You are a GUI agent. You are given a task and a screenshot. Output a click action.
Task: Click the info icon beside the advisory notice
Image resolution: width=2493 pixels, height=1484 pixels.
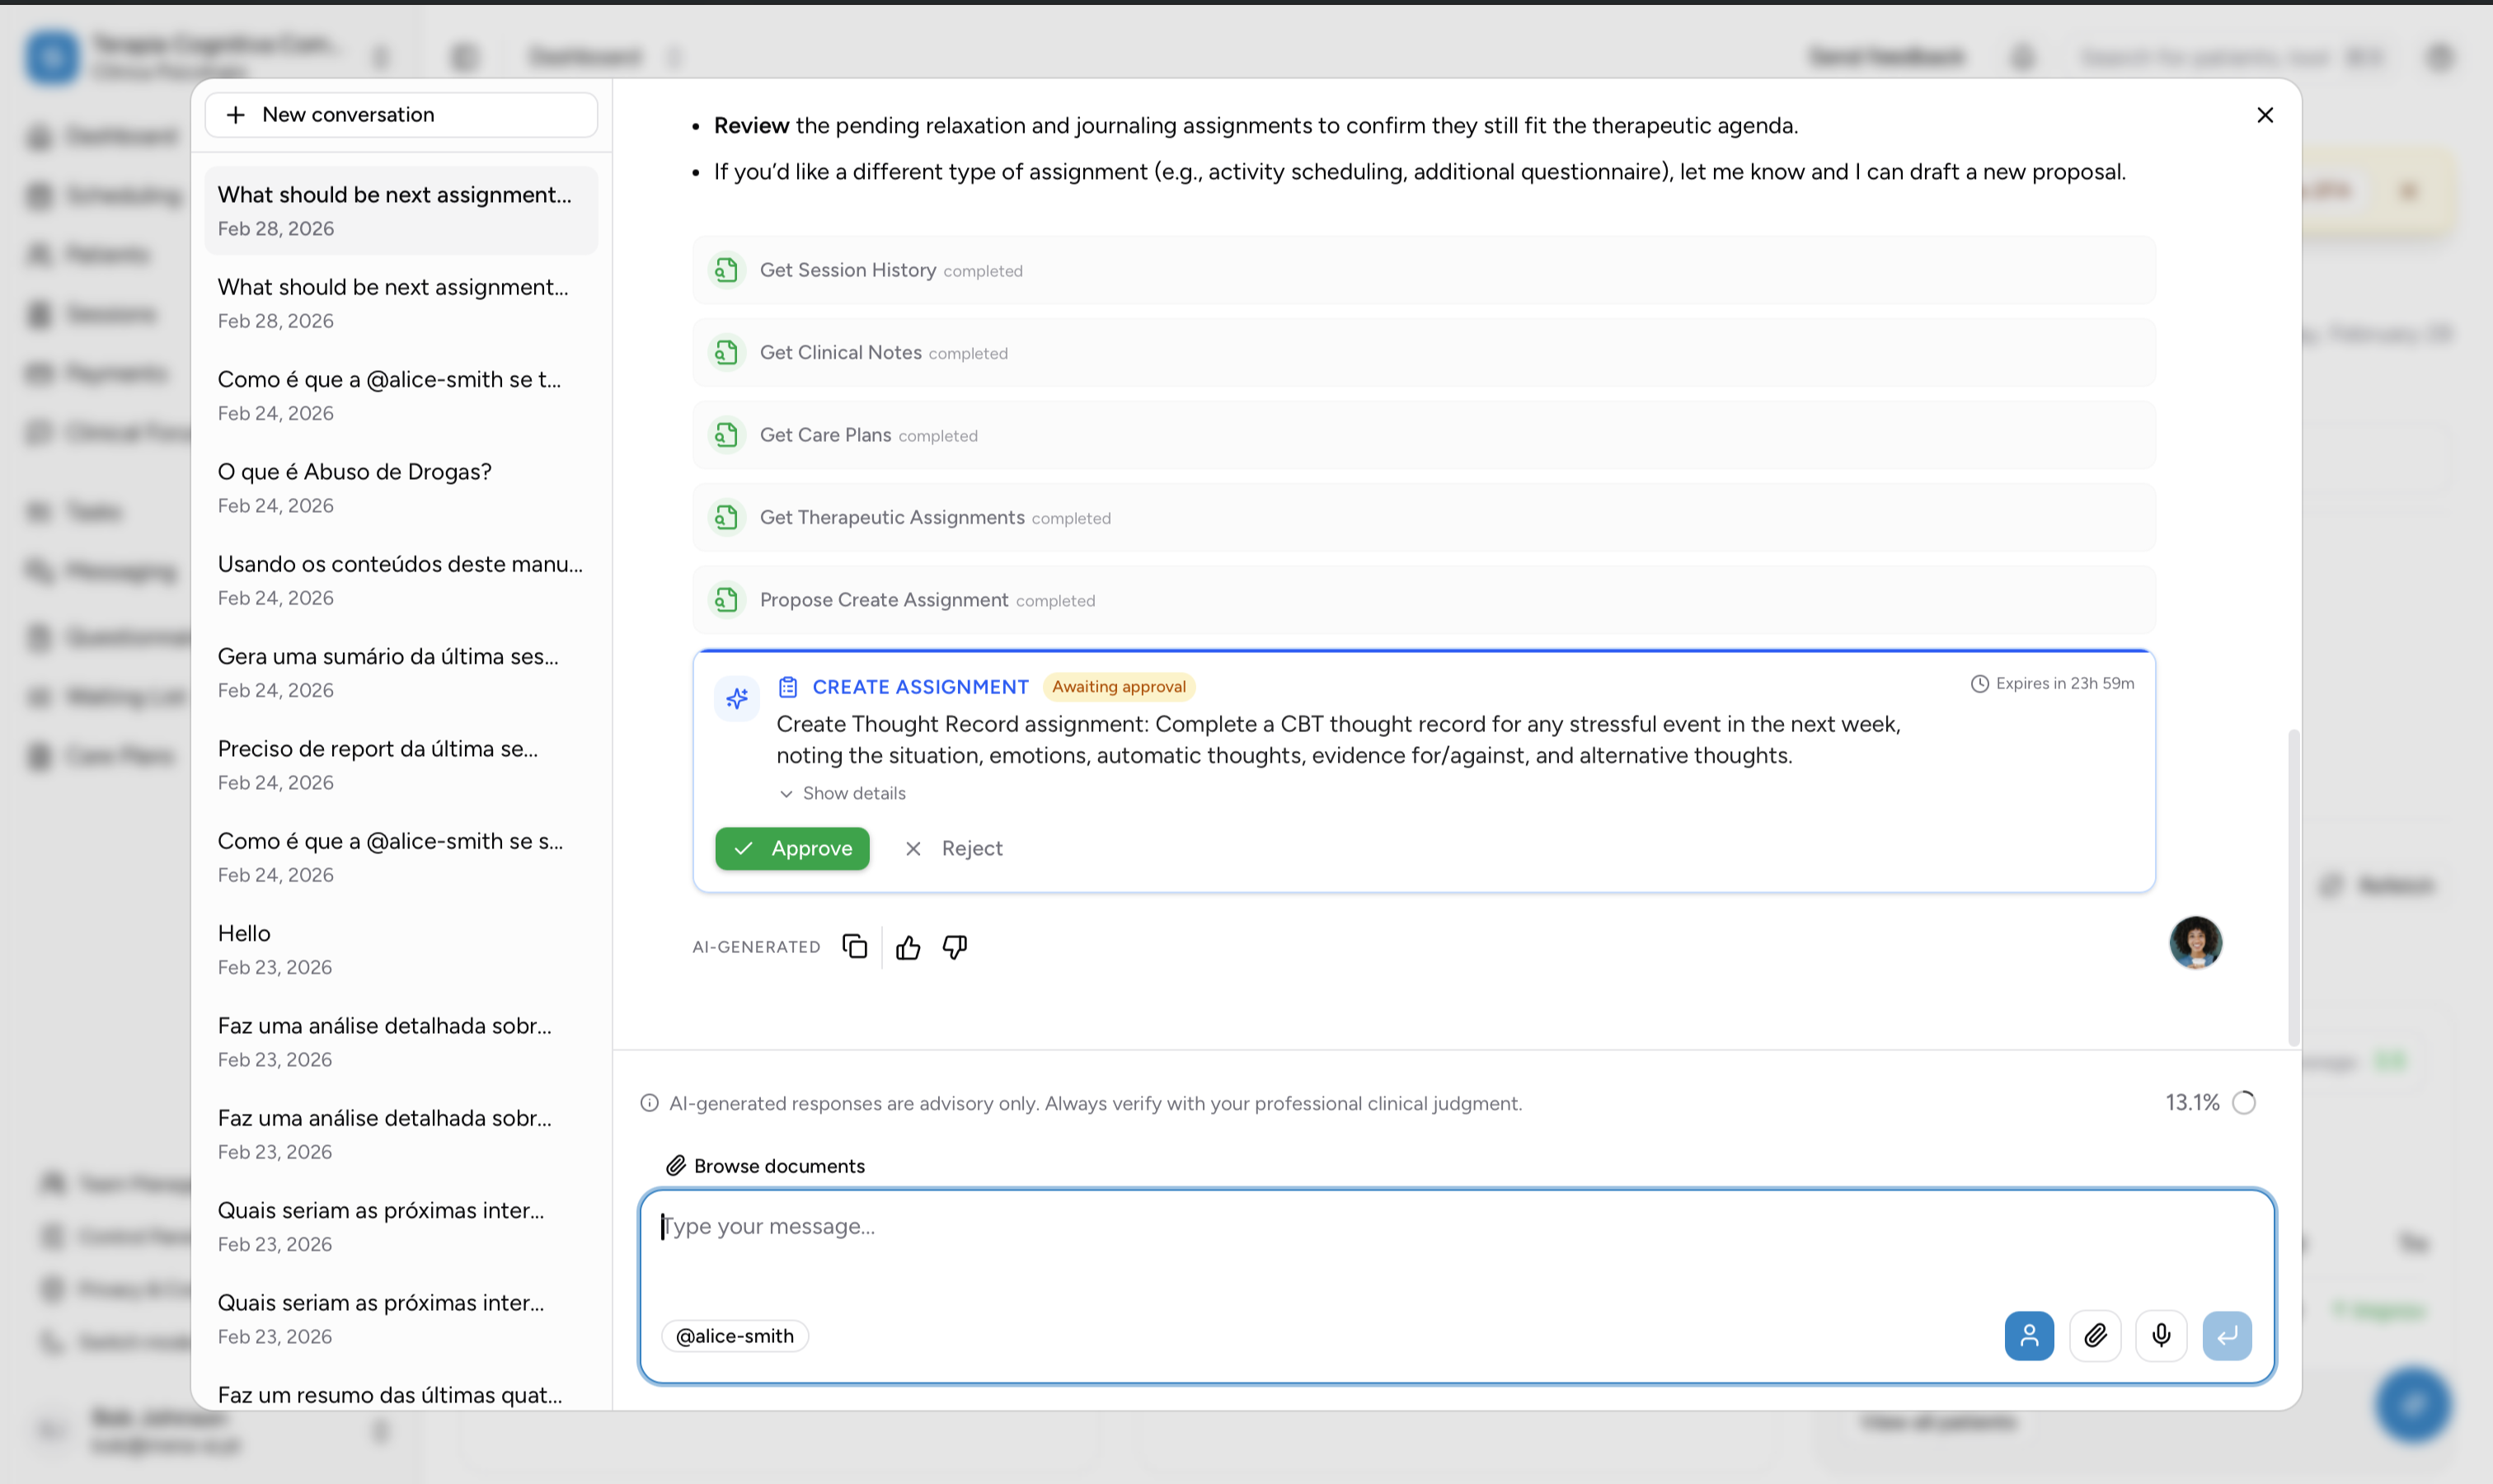click(x=649, y=1103)
